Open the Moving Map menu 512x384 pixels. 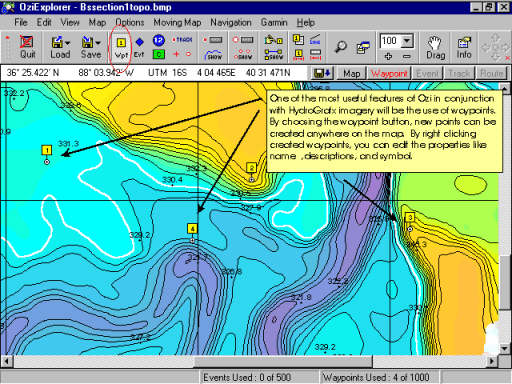tap(177, 22)
